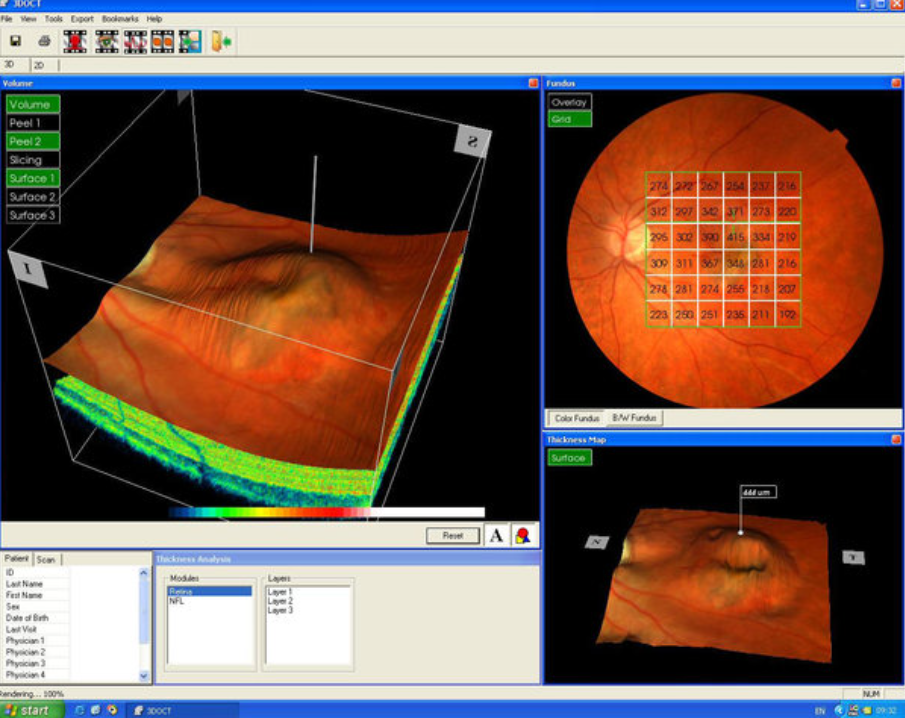
Task: Open the File menu
Action: 6,19
